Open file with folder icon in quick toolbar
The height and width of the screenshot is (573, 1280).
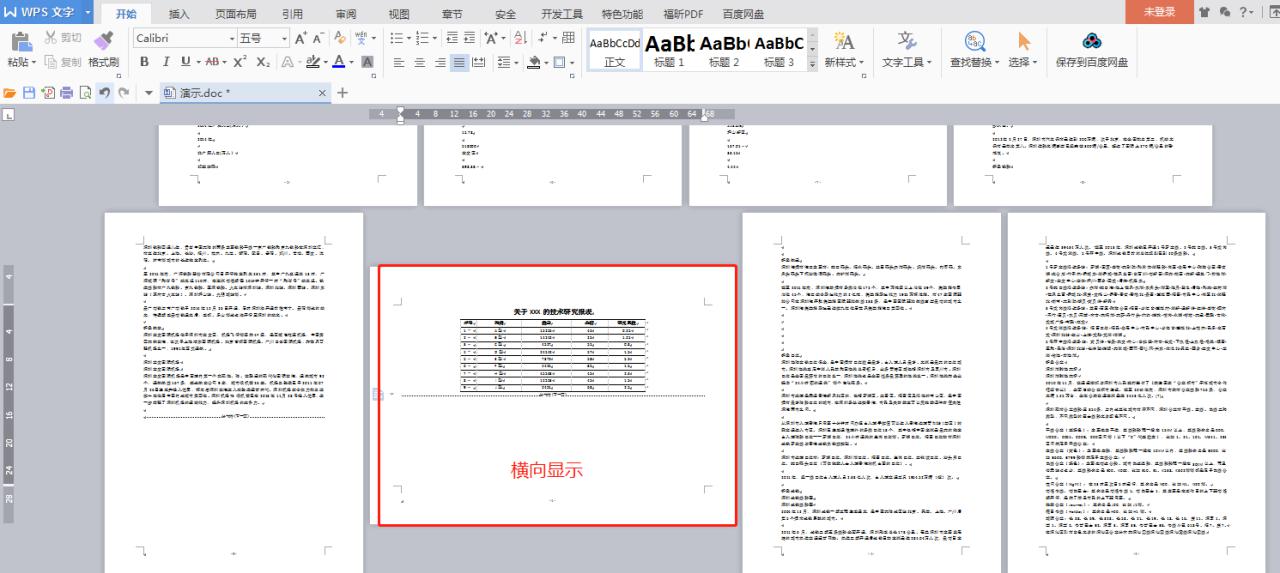pos(10,92)
